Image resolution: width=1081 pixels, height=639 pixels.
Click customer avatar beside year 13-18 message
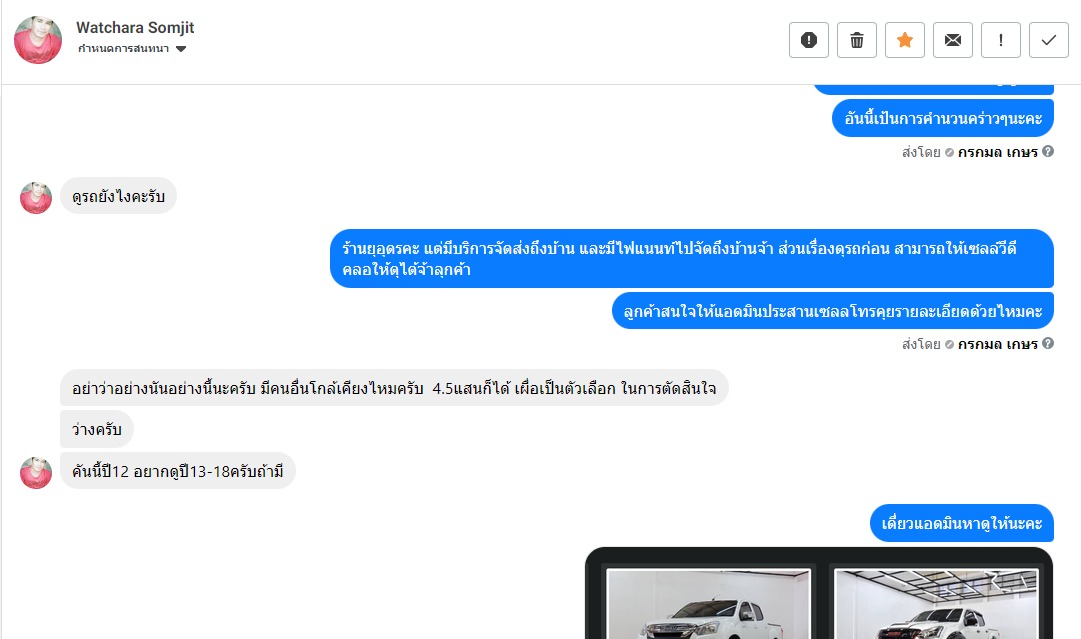click(x=36, y=473)
